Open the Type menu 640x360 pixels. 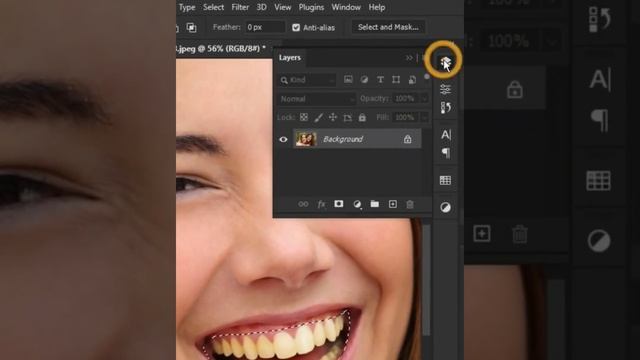click(x=187, y=7)
